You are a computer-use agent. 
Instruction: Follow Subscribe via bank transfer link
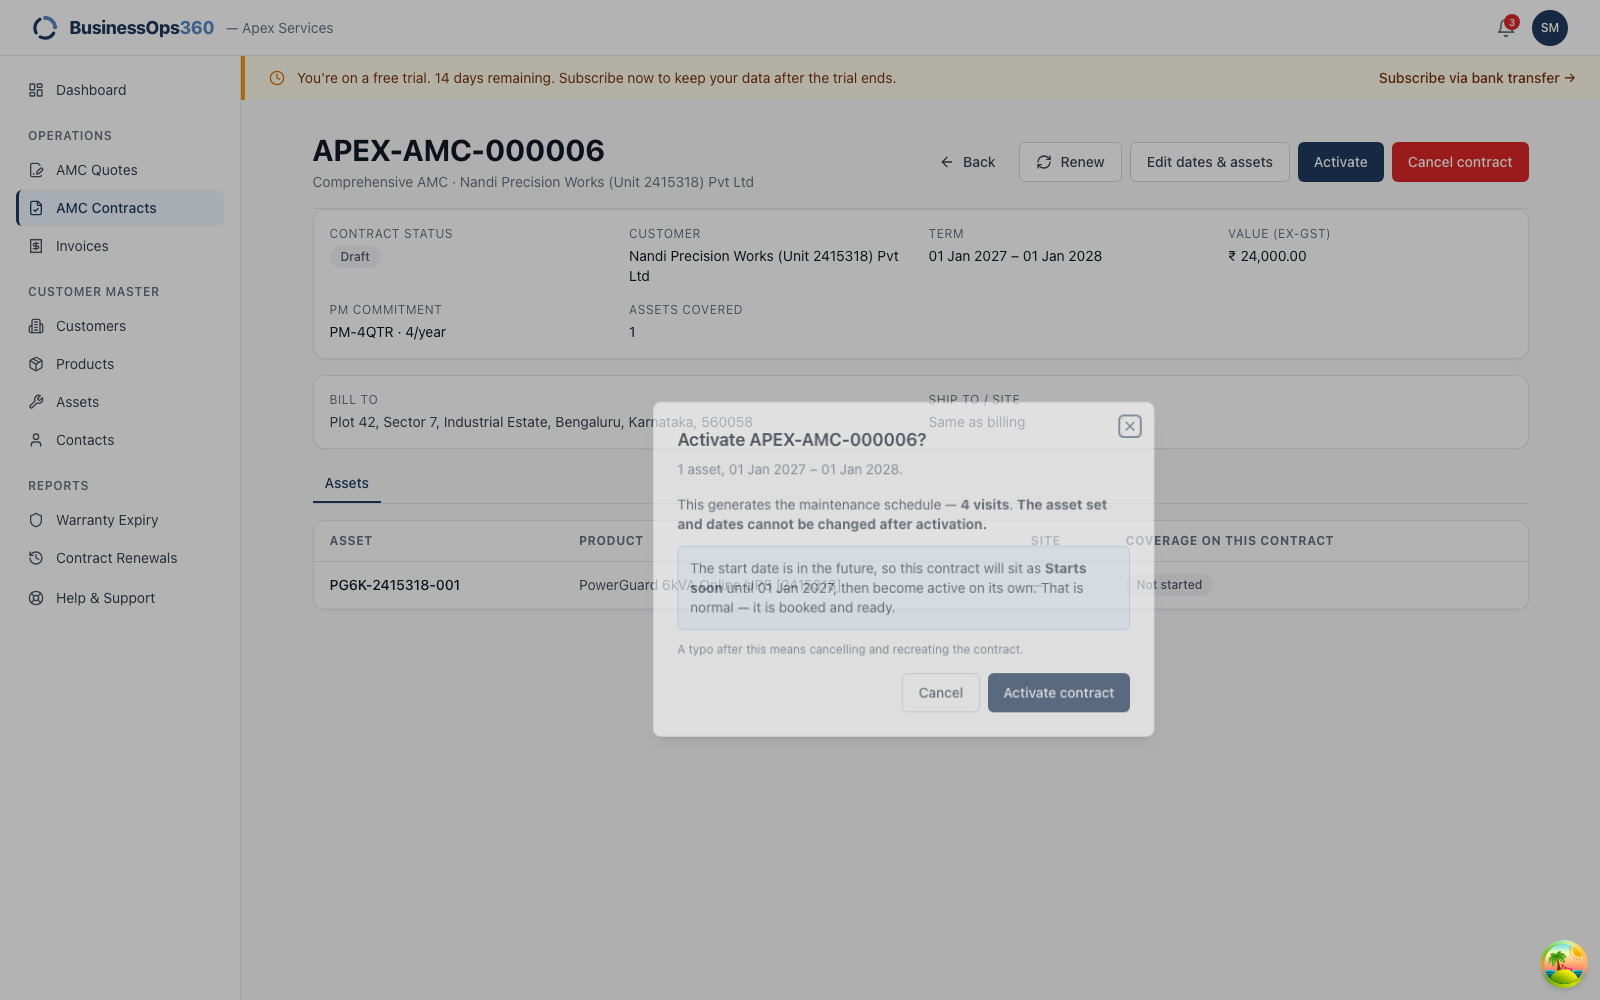tap(1477, 78)
